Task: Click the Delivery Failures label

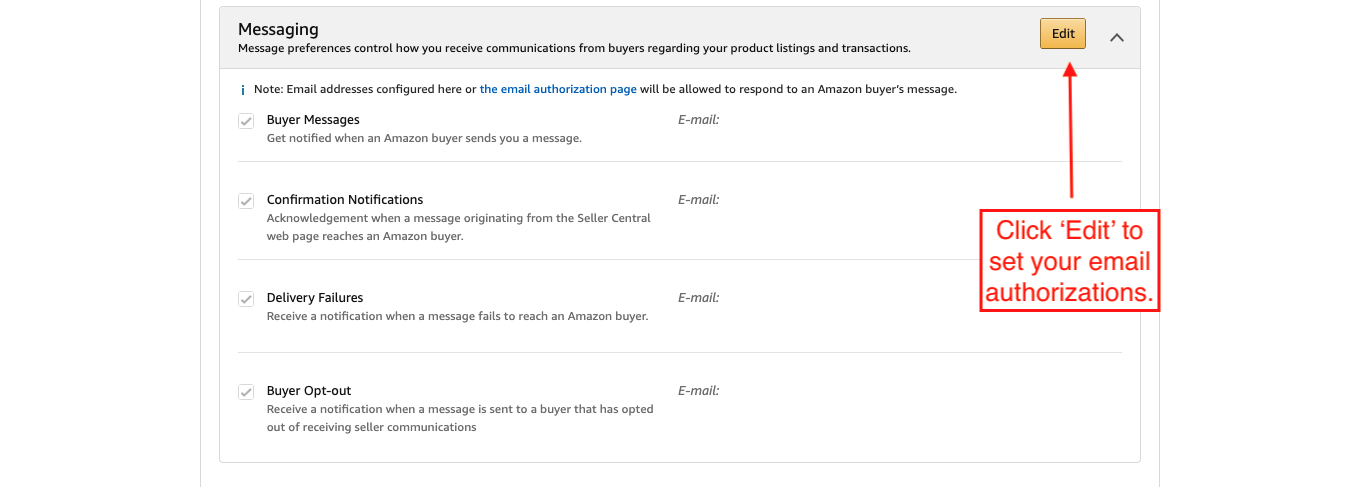Action: 315,298
